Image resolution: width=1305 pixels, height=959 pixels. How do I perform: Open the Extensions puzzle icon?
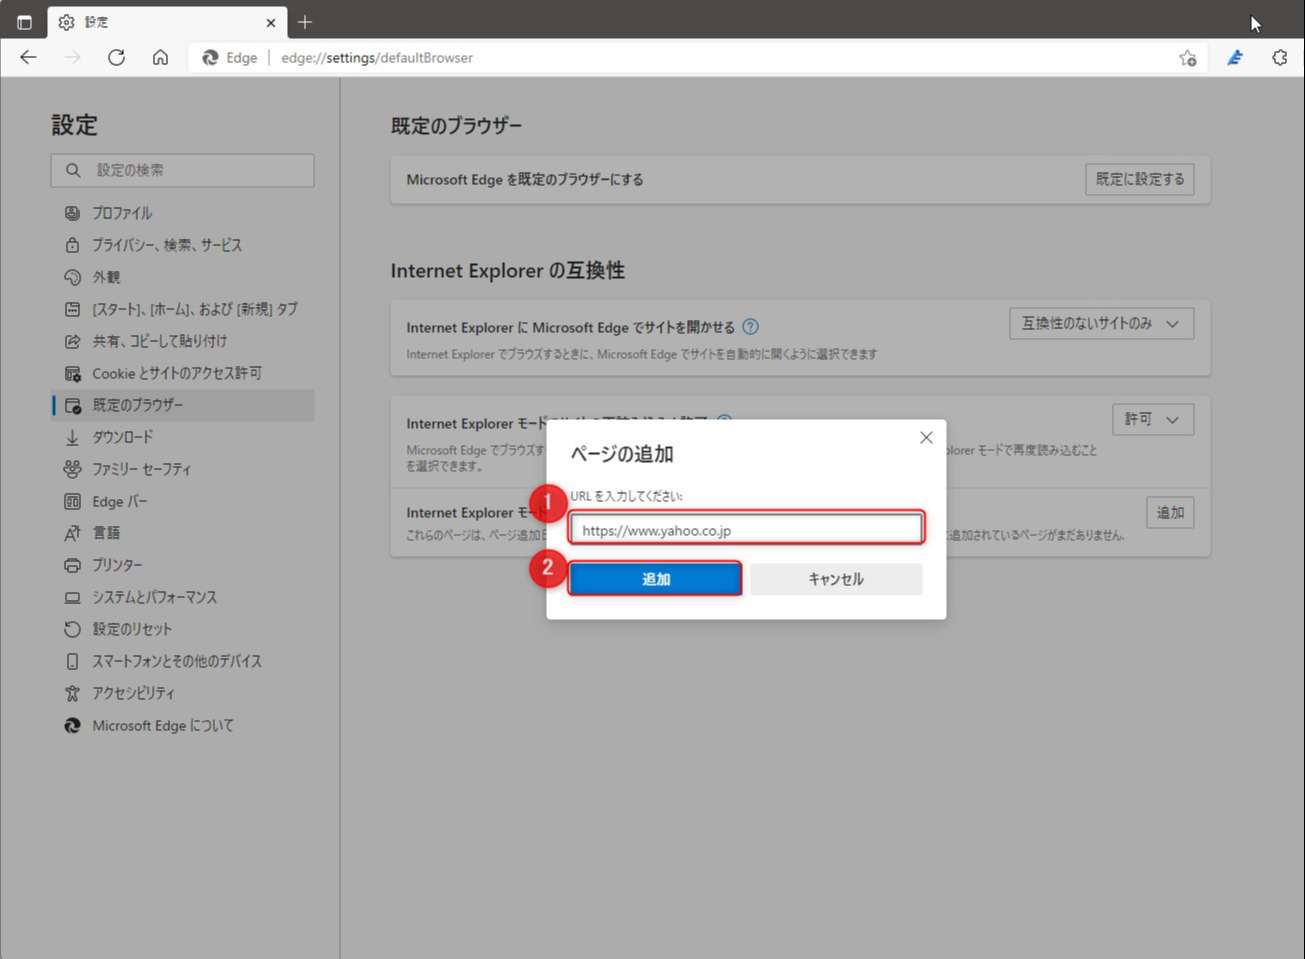coord(1279,58)
